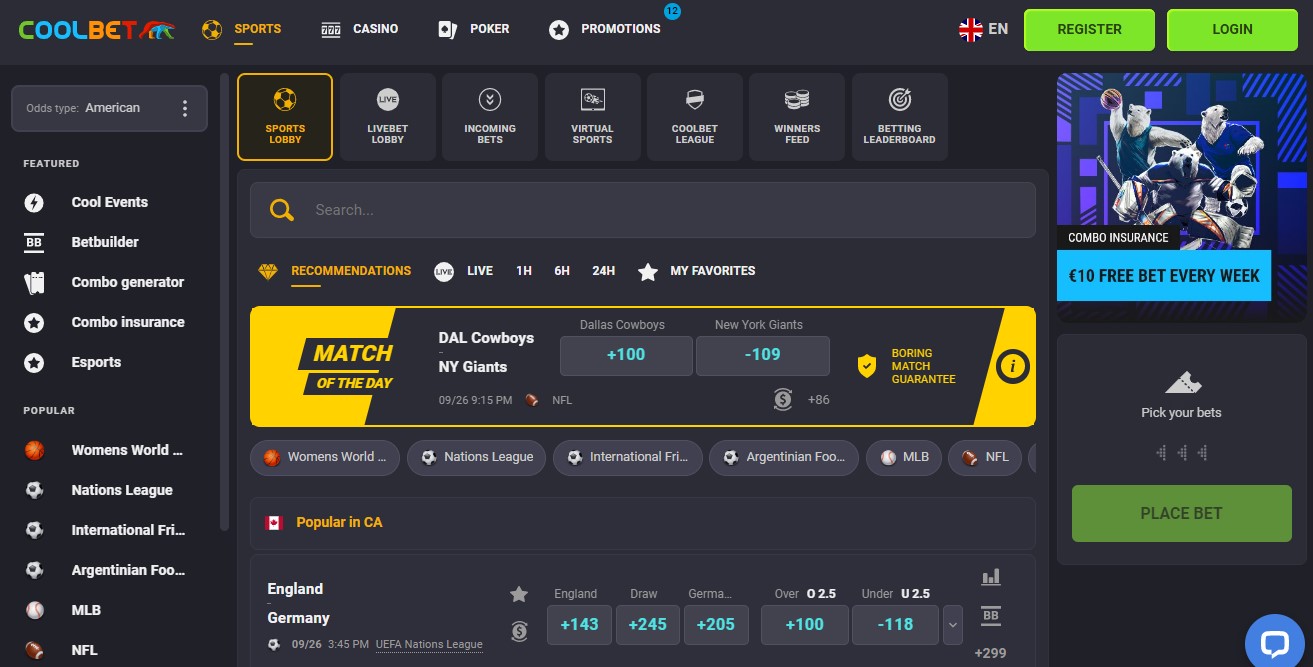The image size is (1313, 667).
Task: Open the Winners Feed
Action: click(796, 116)
